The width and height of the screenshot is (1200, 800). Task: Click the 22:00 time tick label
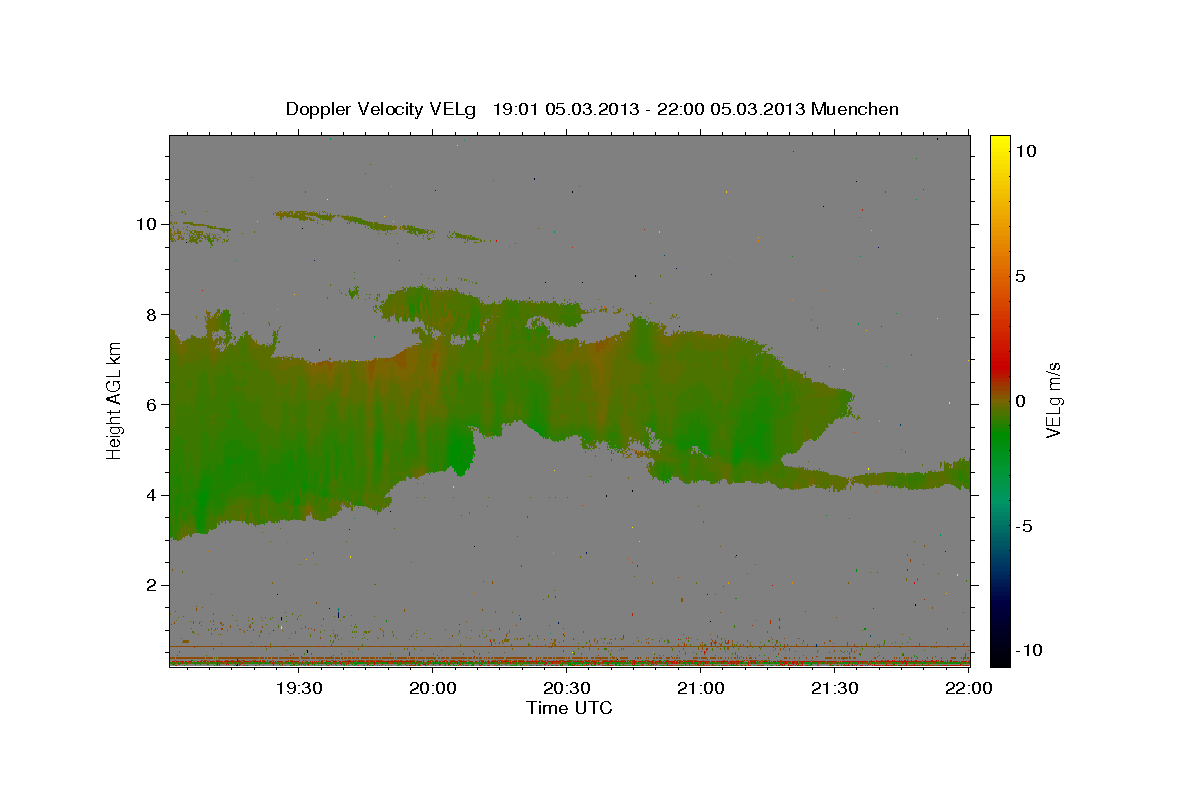point(969,688)
